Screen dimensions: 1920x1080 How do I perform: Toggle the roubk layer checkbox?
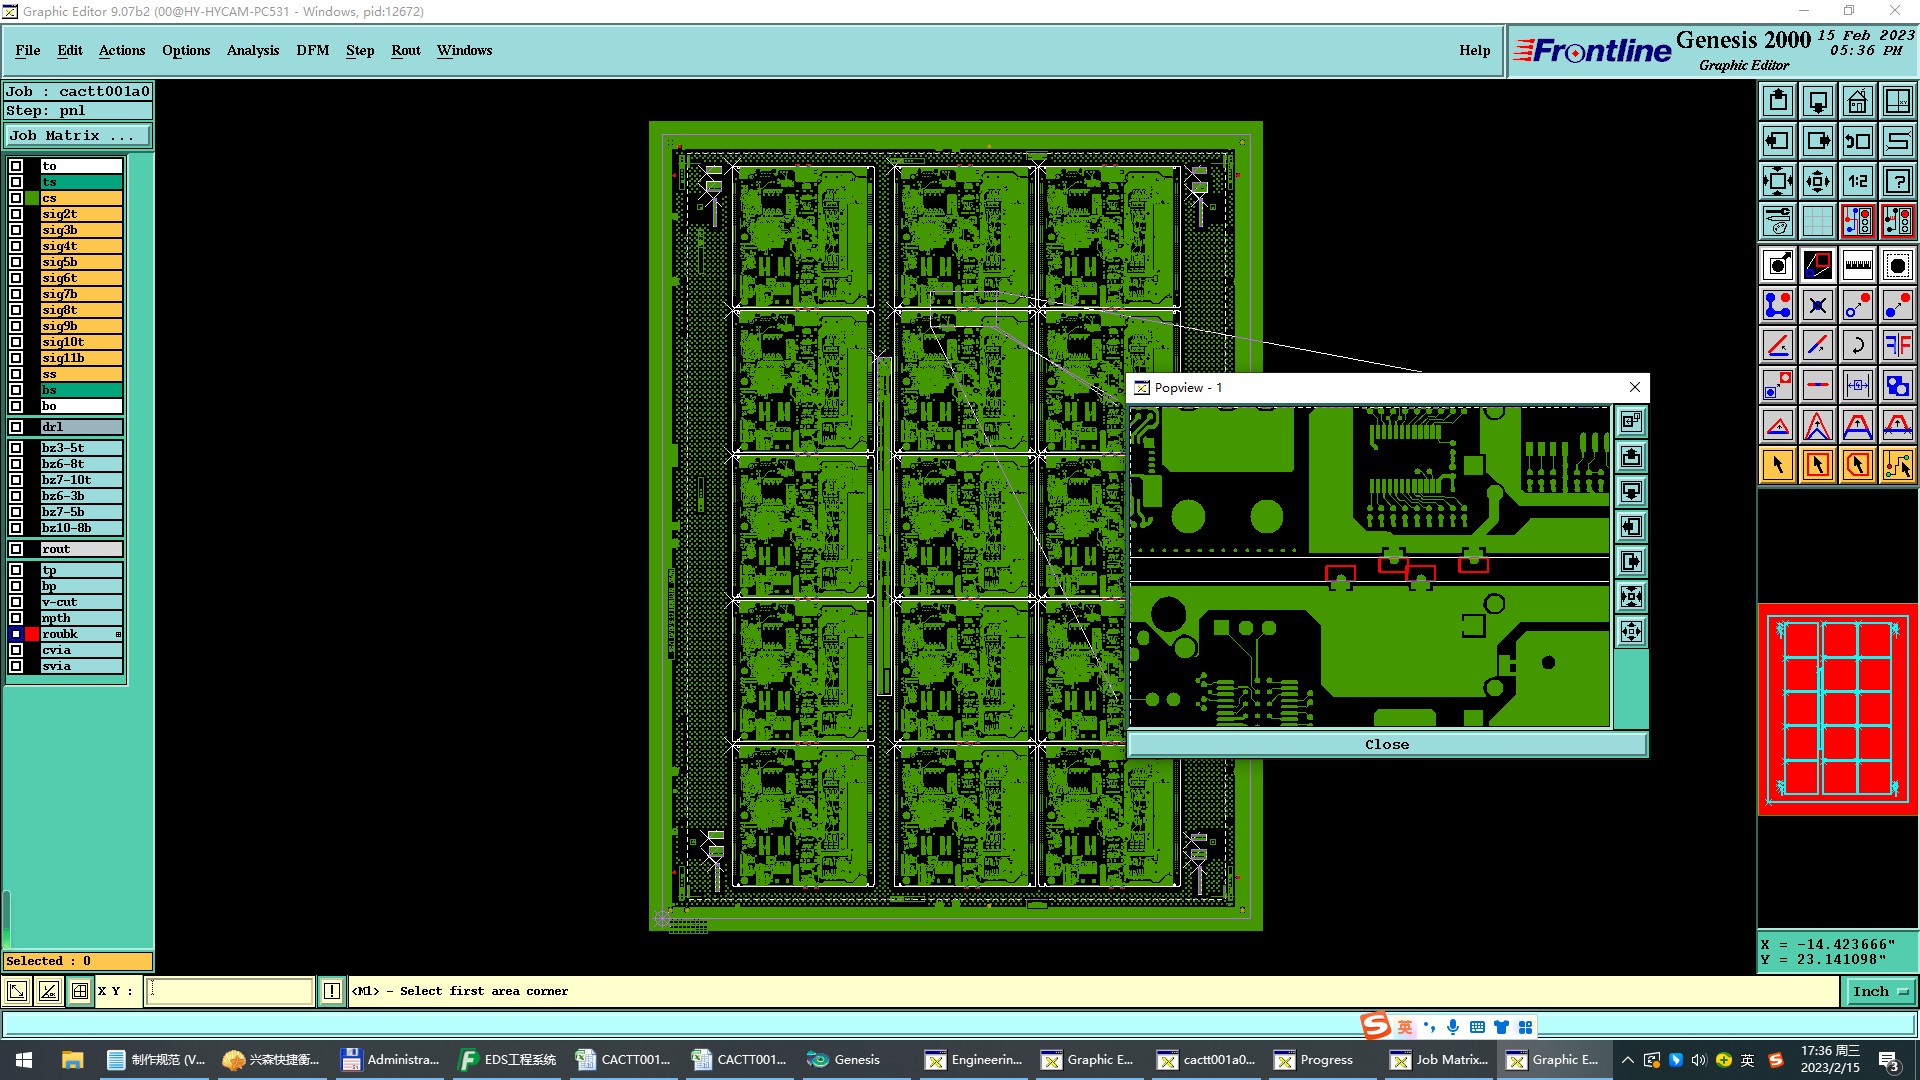16,634
